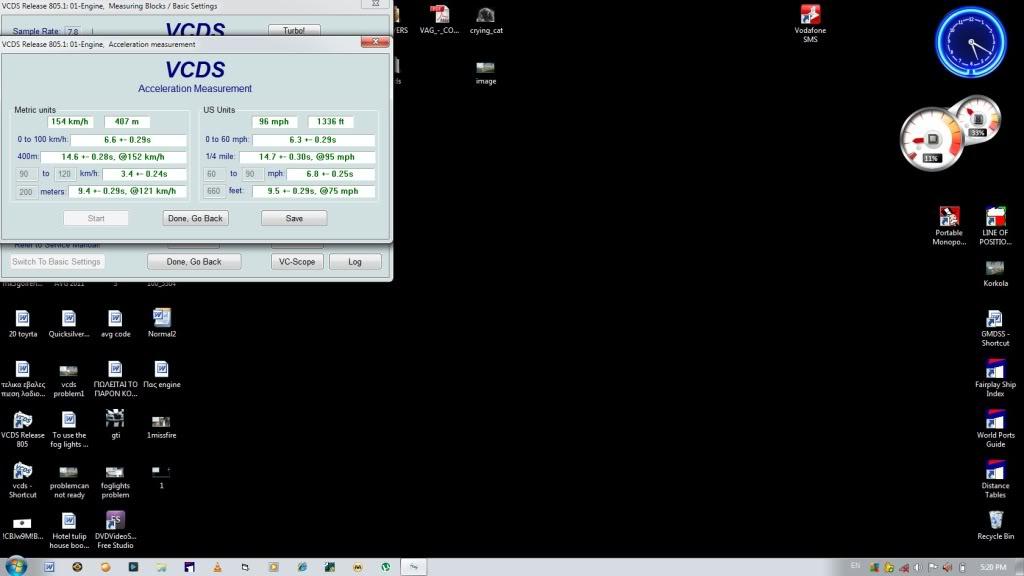Click Done, Go Back in Acceleration Measurement

click(195, 218)
